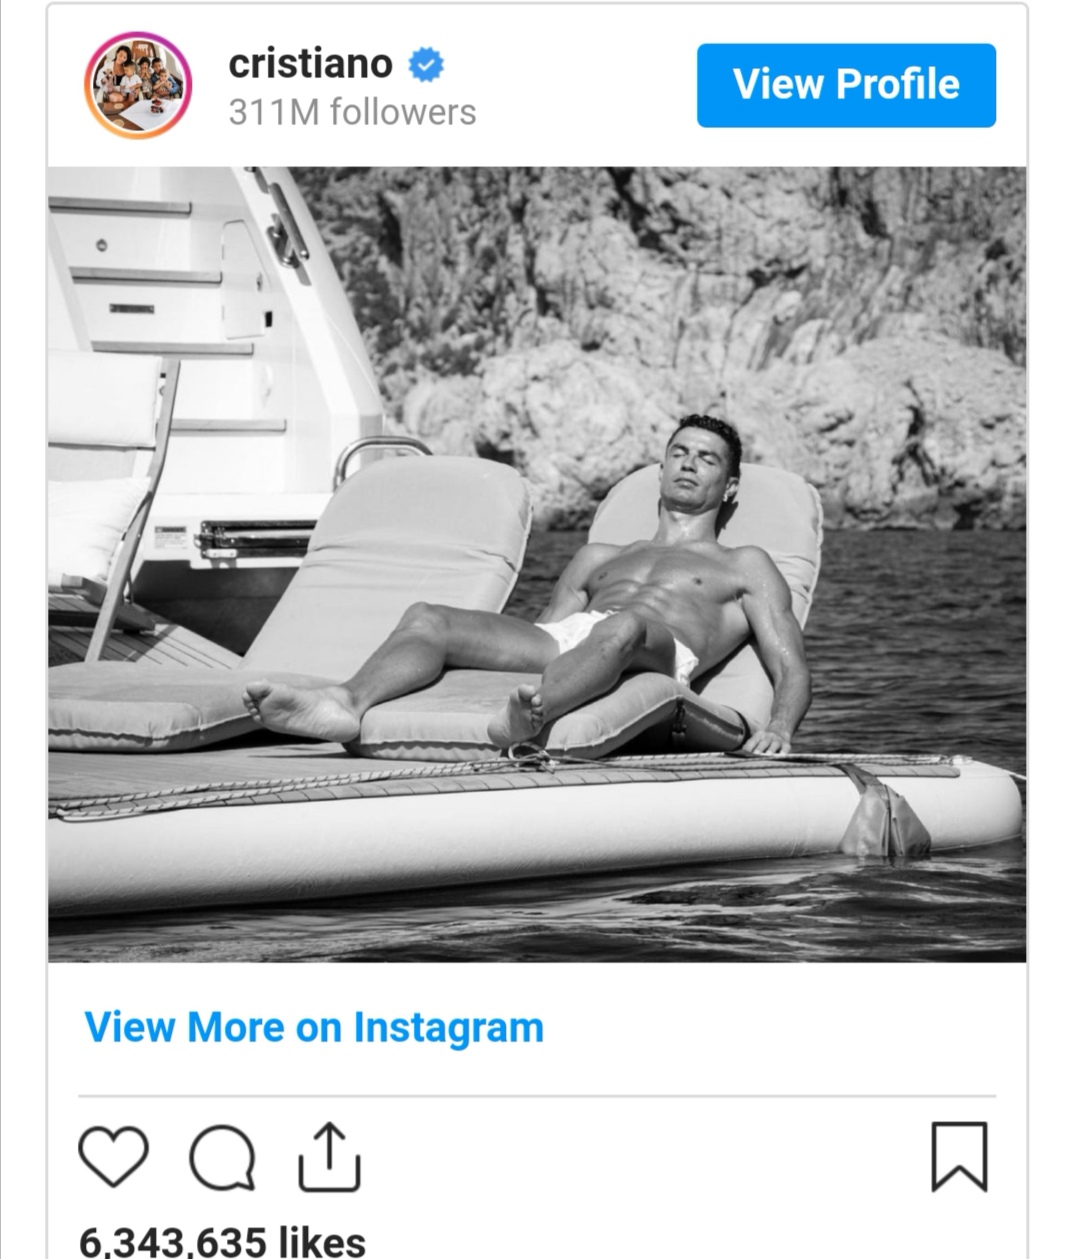
Task: Click the 6,343,635 likes count
Action: click(222, 1241)
